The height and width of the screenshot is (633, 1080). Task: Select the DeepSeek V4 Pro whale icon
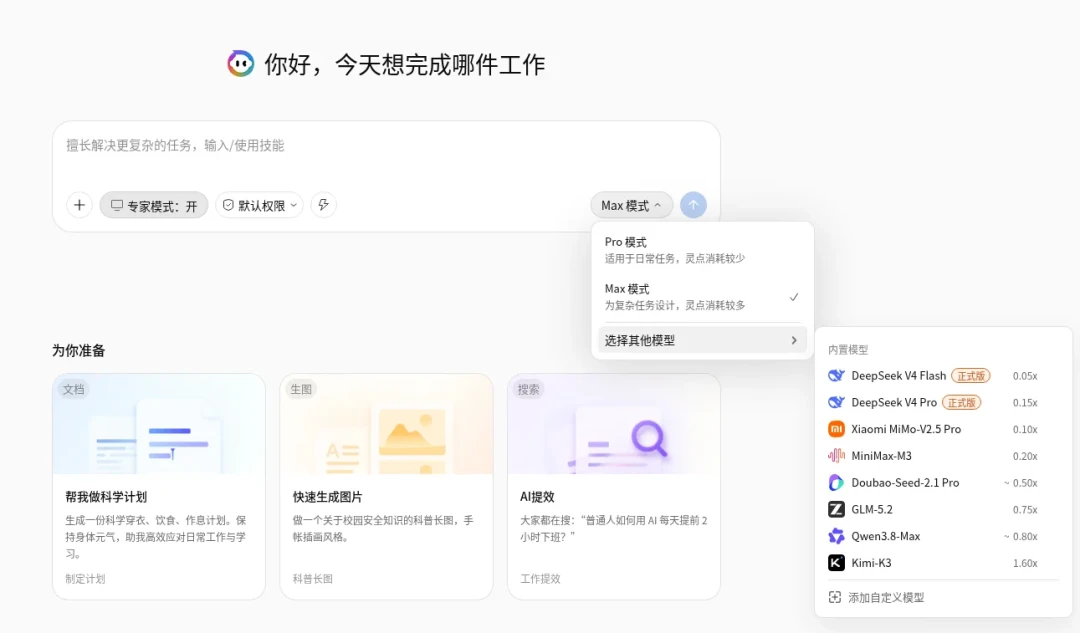(x=836, y=402)
